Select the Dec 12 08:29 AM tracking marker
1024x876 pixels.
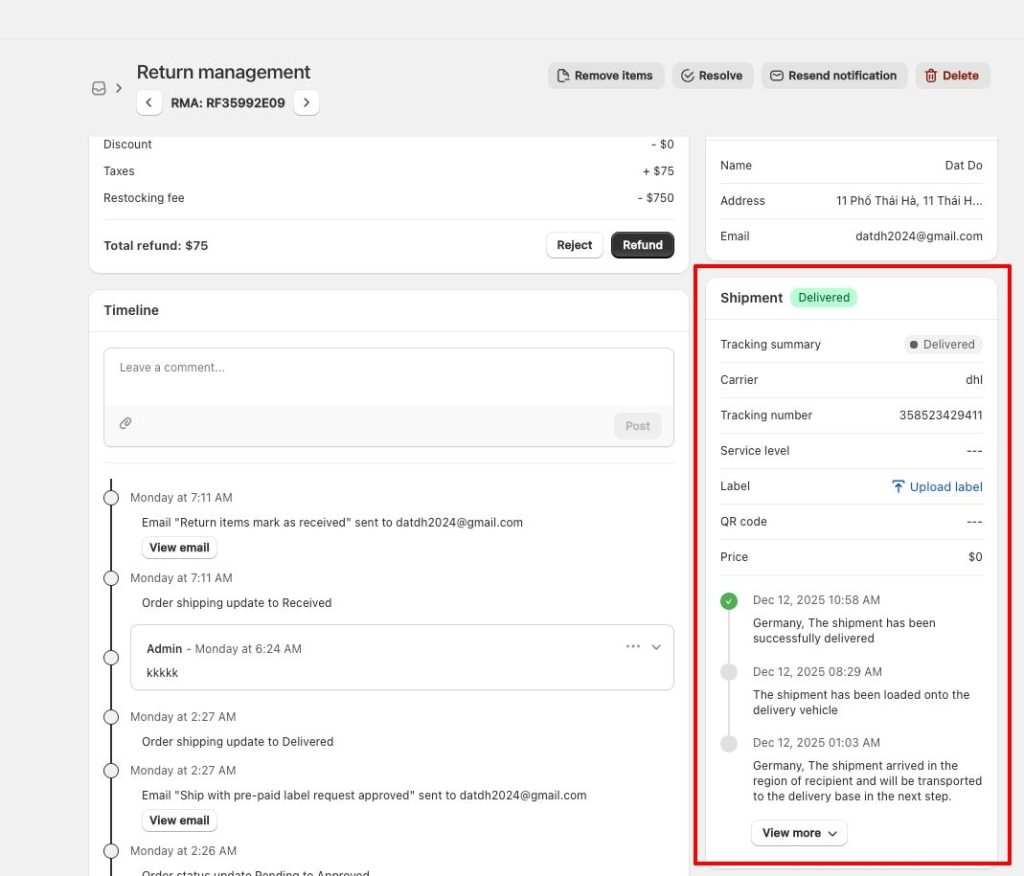click(x=729, y=672)
